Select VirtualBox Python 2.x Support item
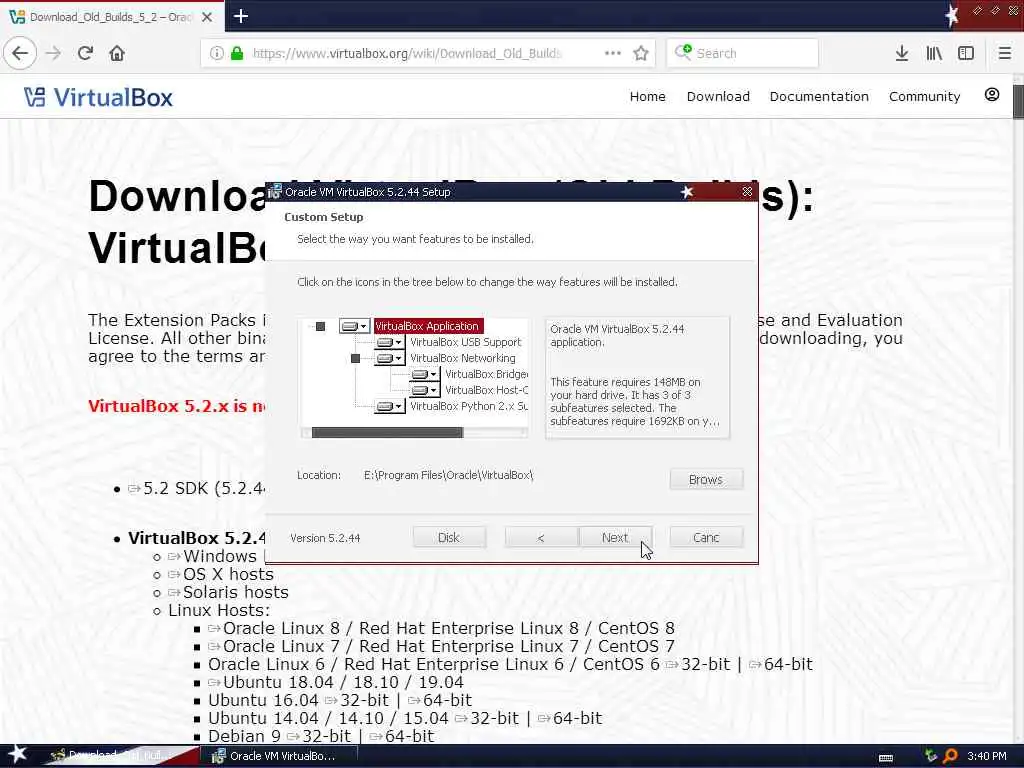Image resolution: width=1024 pixels, height=768 pixels. [x=468, y=406]
